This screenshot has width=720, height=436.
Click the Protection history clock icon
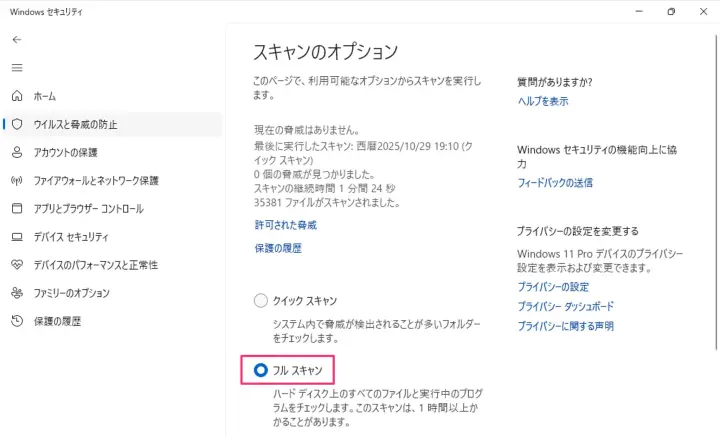[16, 321]
